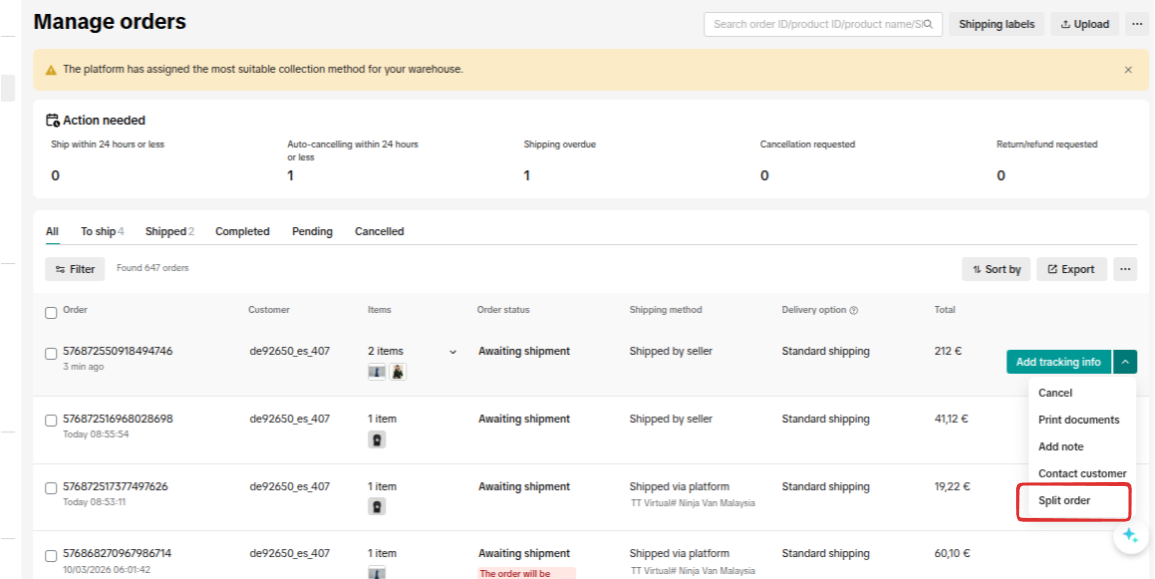Click the search magnifier icon
The width and height of the screenshot is (1155, 579).
(x=928, y=24)
